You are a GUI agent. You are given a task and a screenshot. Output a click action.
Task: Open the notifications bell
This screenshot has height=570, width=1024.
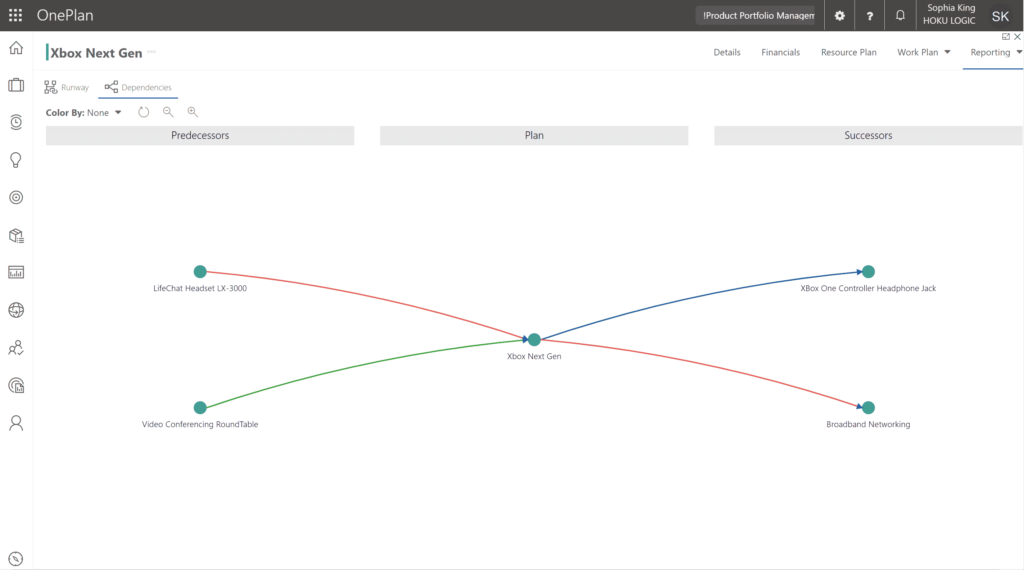coord(900,15)
